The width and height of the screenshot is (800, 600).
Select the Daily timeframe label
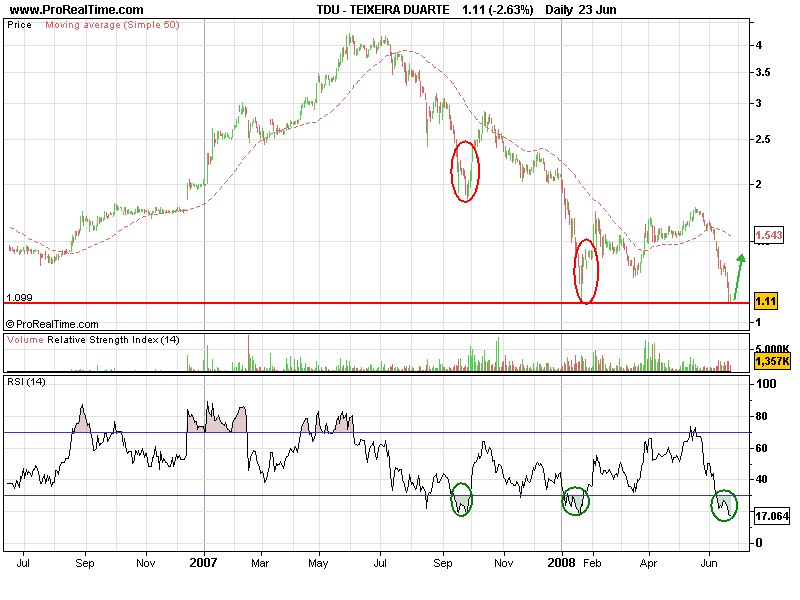[559, 10]
